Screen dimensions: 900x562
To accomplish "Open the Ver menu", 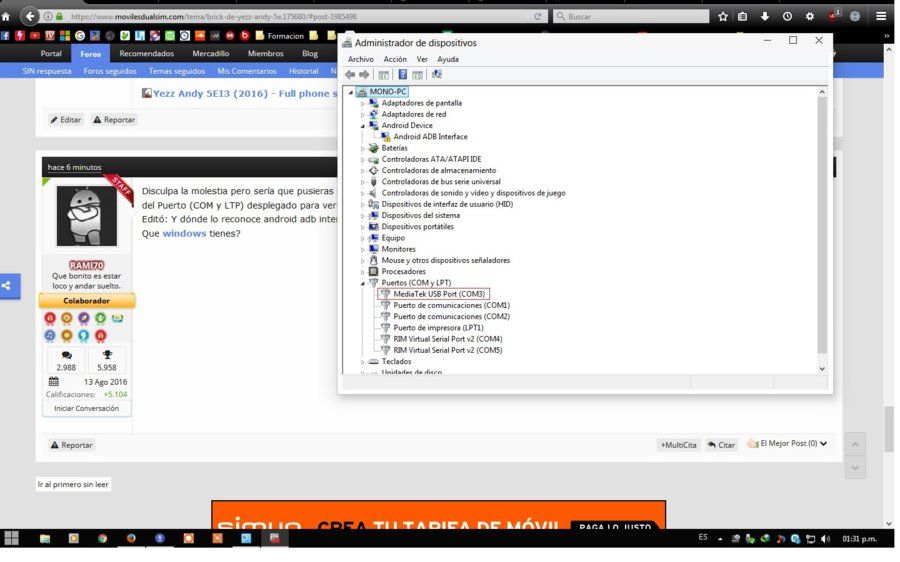I will click(422, 59).
